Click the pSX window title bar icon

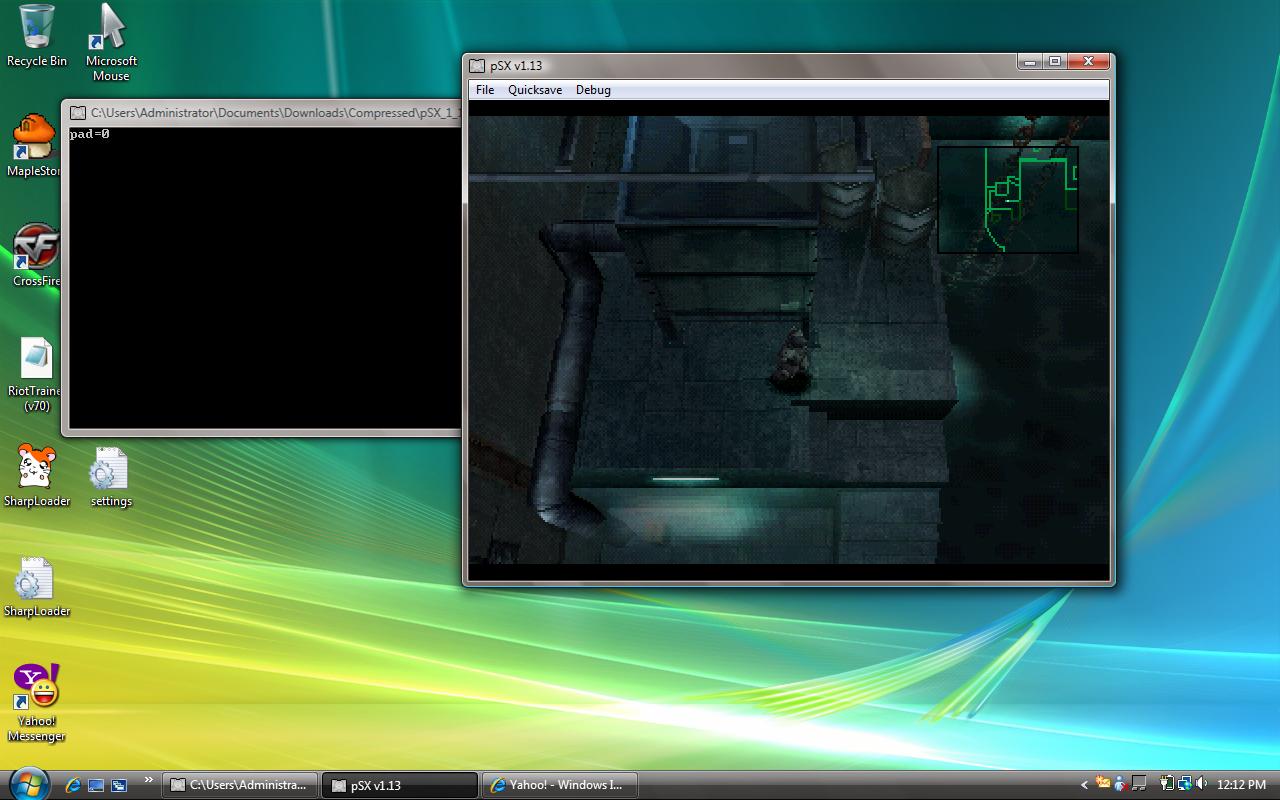click(477, 66)
